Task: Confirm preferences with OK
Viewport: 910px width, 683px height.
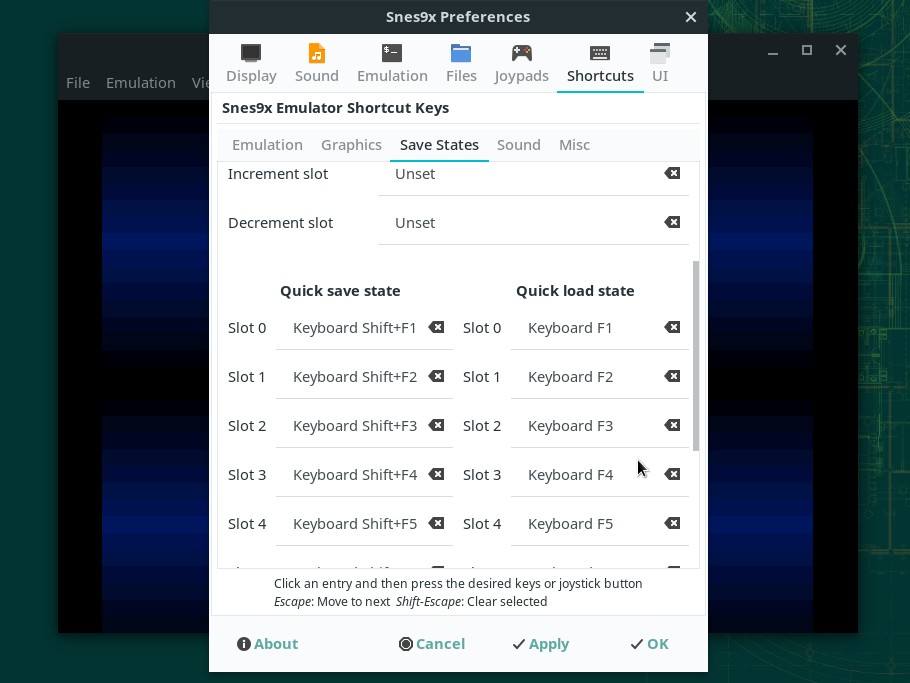Action: click(649, 644)
